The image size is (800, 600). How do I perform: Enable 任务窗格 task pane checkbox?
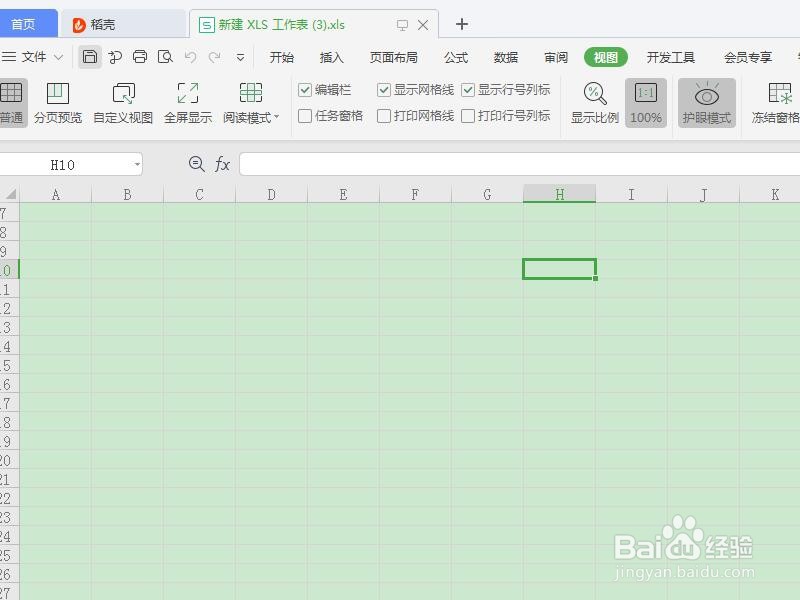click(304, 113)
